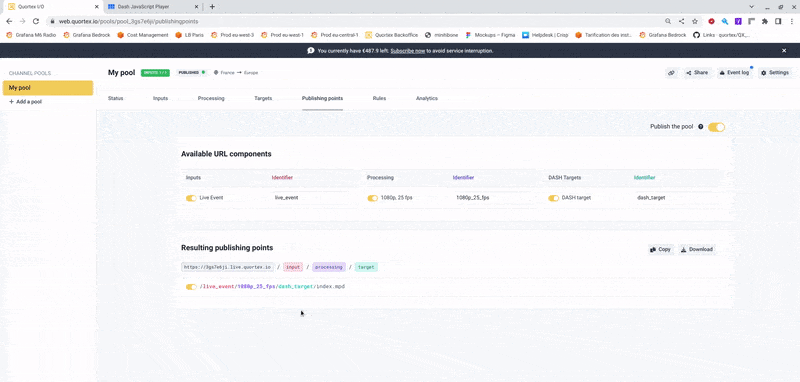
Task: Click the pink input tag
Action: point(293,267)
